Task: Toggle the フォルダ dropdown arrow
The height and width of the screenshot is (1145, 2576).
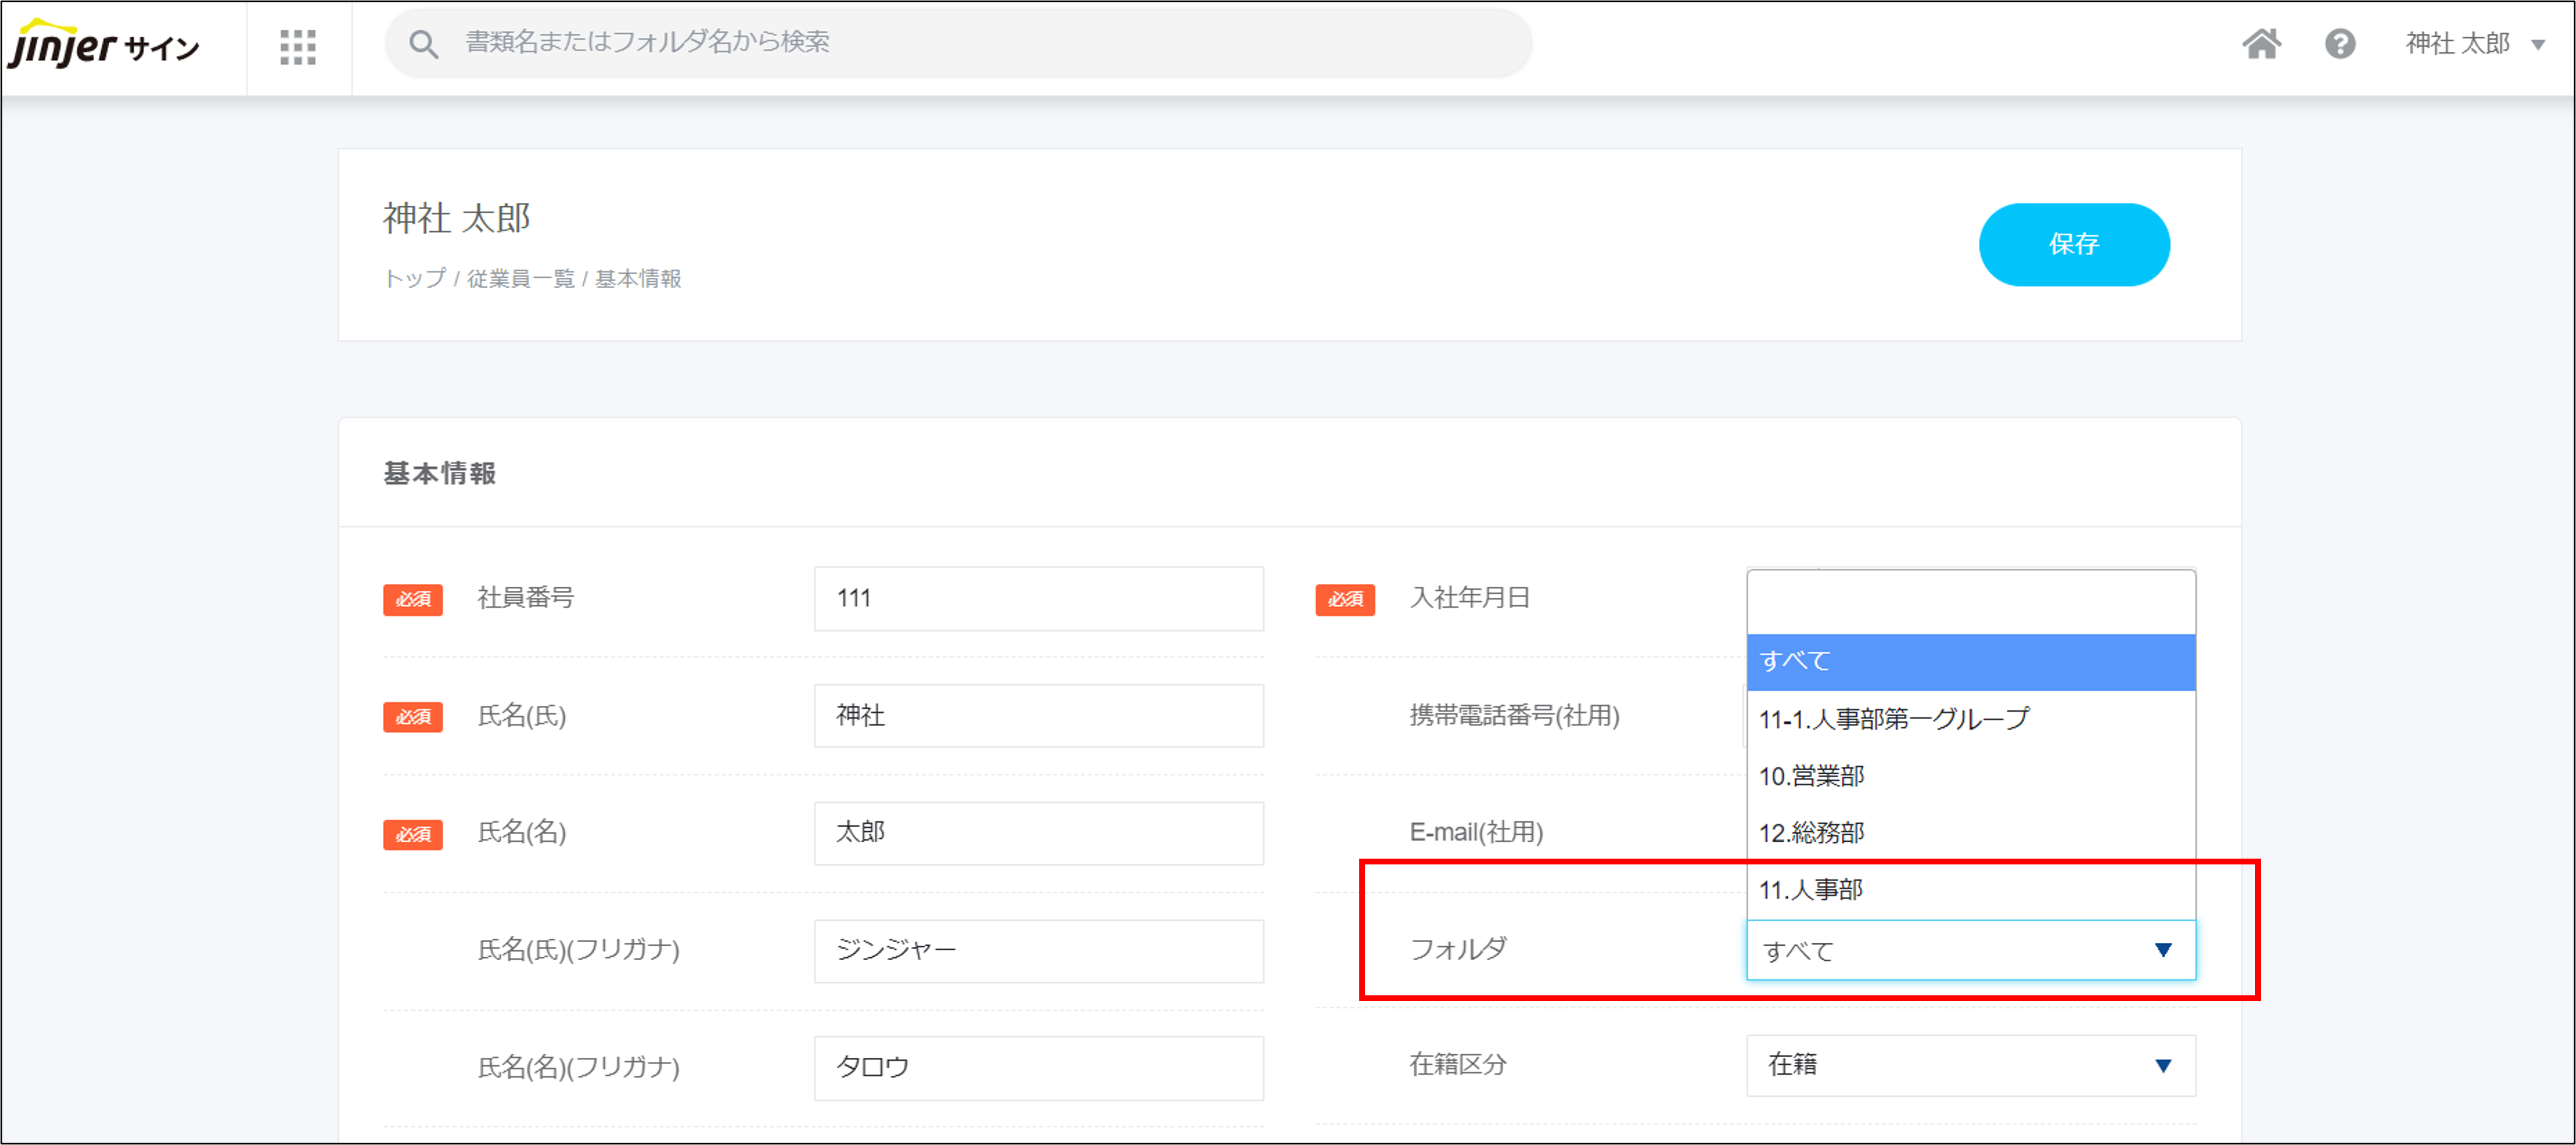Action: (2162, 950)
